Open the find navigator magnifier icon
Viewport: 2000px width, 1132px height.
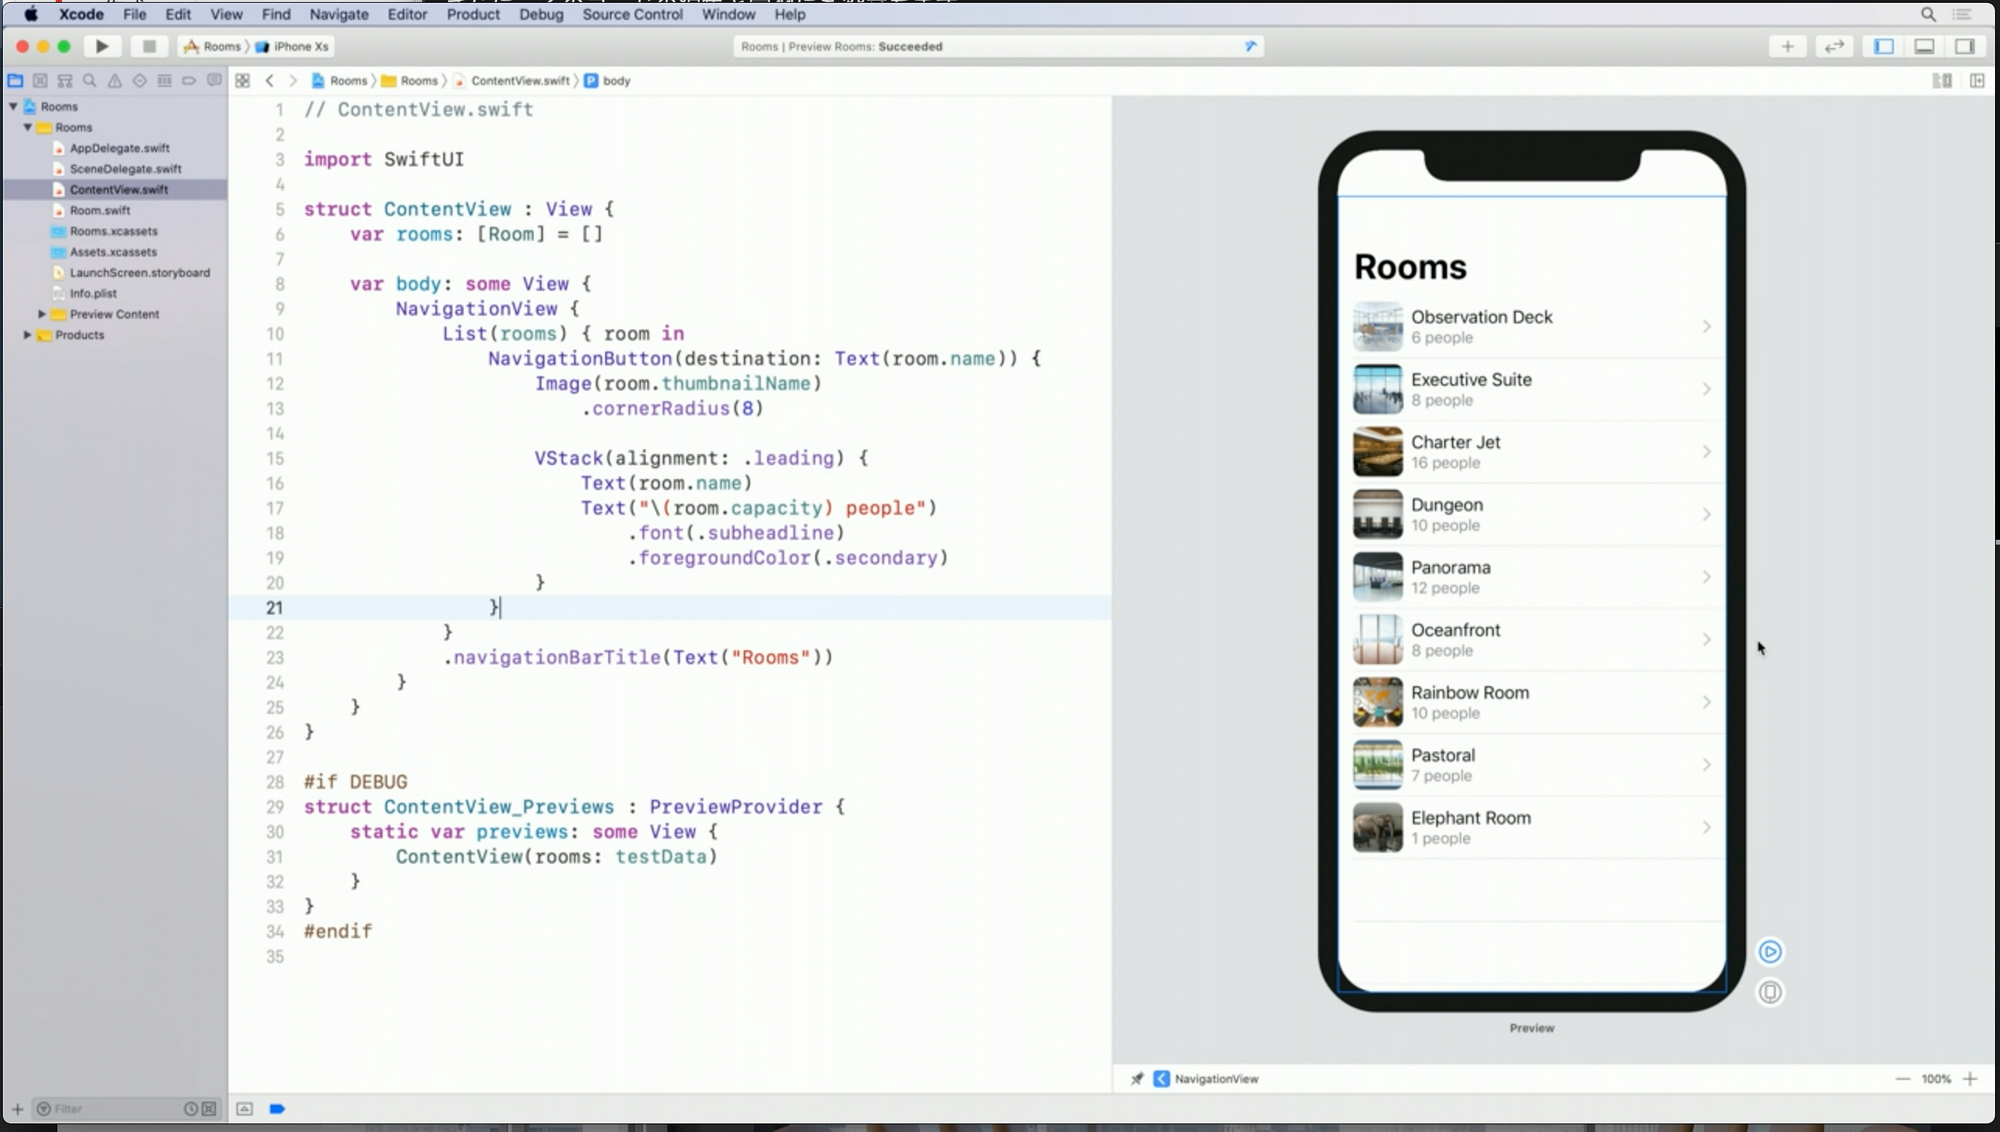[90, 80]
